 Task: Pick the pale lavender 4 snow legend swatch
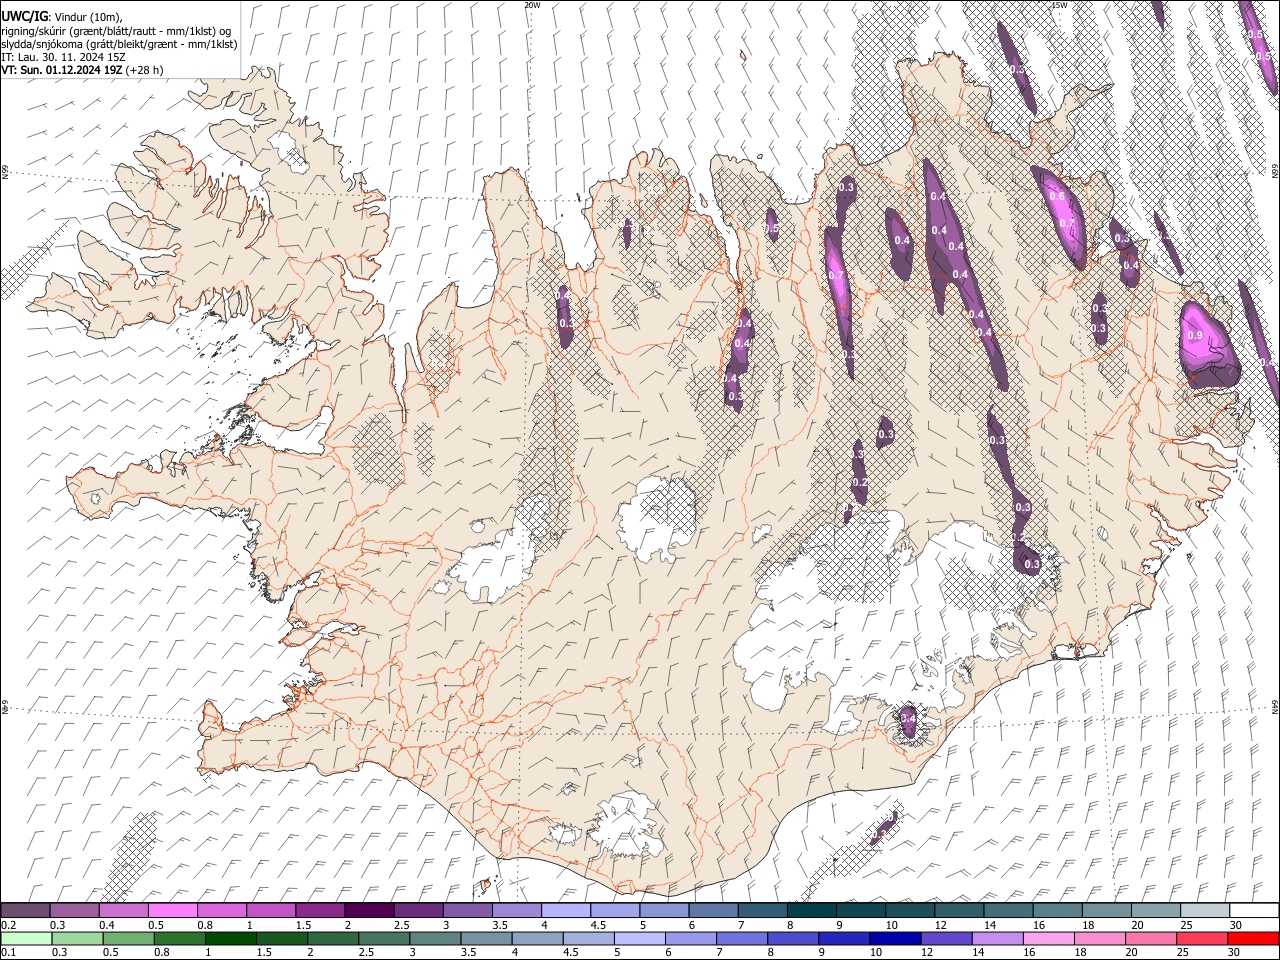tap(565, 911)
